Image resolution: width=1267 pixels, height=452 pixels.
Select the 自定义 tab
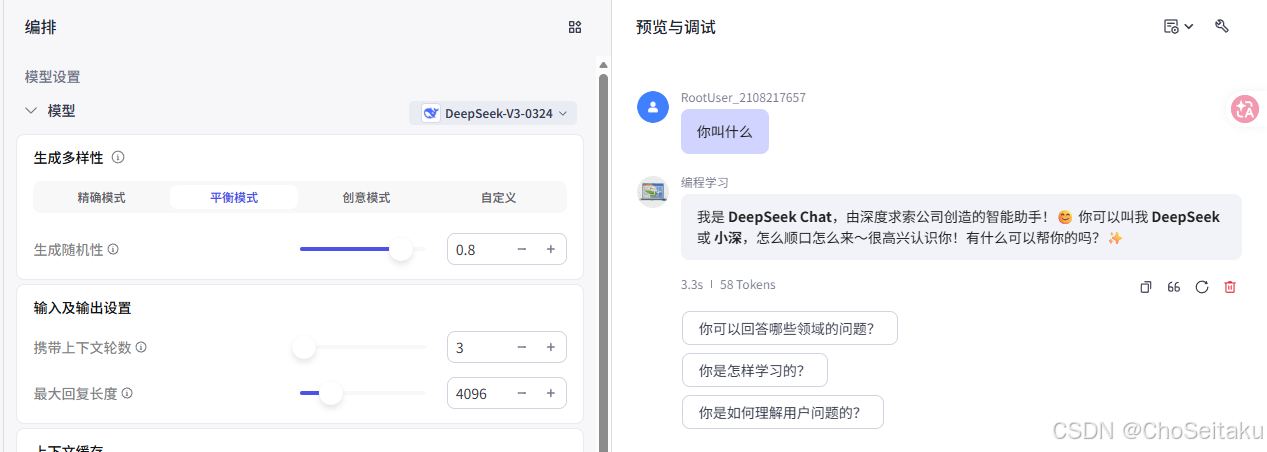(x=498, y=197)
